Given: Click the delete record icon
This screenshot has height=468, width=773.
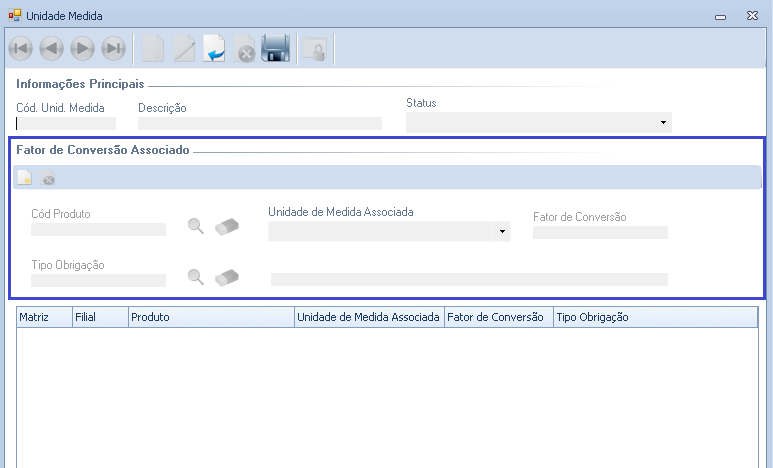Looking at the screenshot, I should click(245, 48).
